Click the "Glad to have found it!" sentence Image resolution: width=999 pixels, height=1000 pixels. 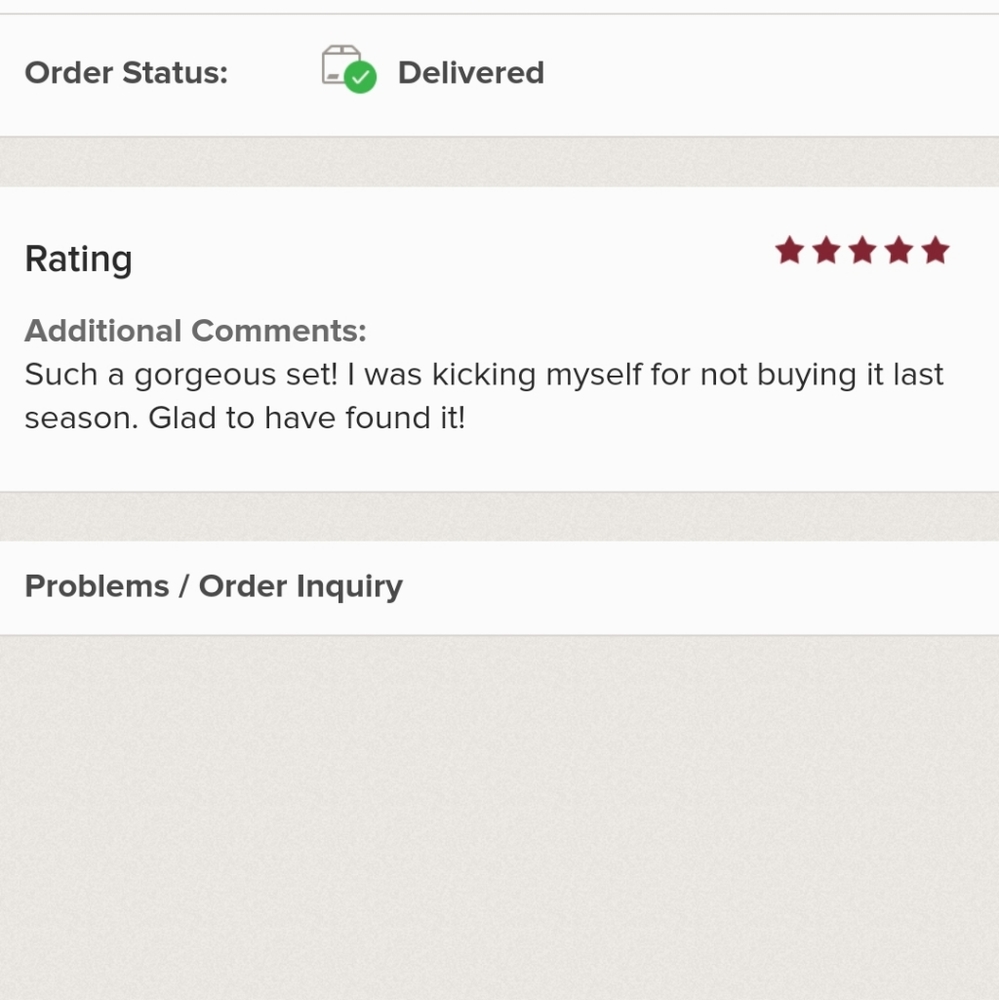pos(307,418)
